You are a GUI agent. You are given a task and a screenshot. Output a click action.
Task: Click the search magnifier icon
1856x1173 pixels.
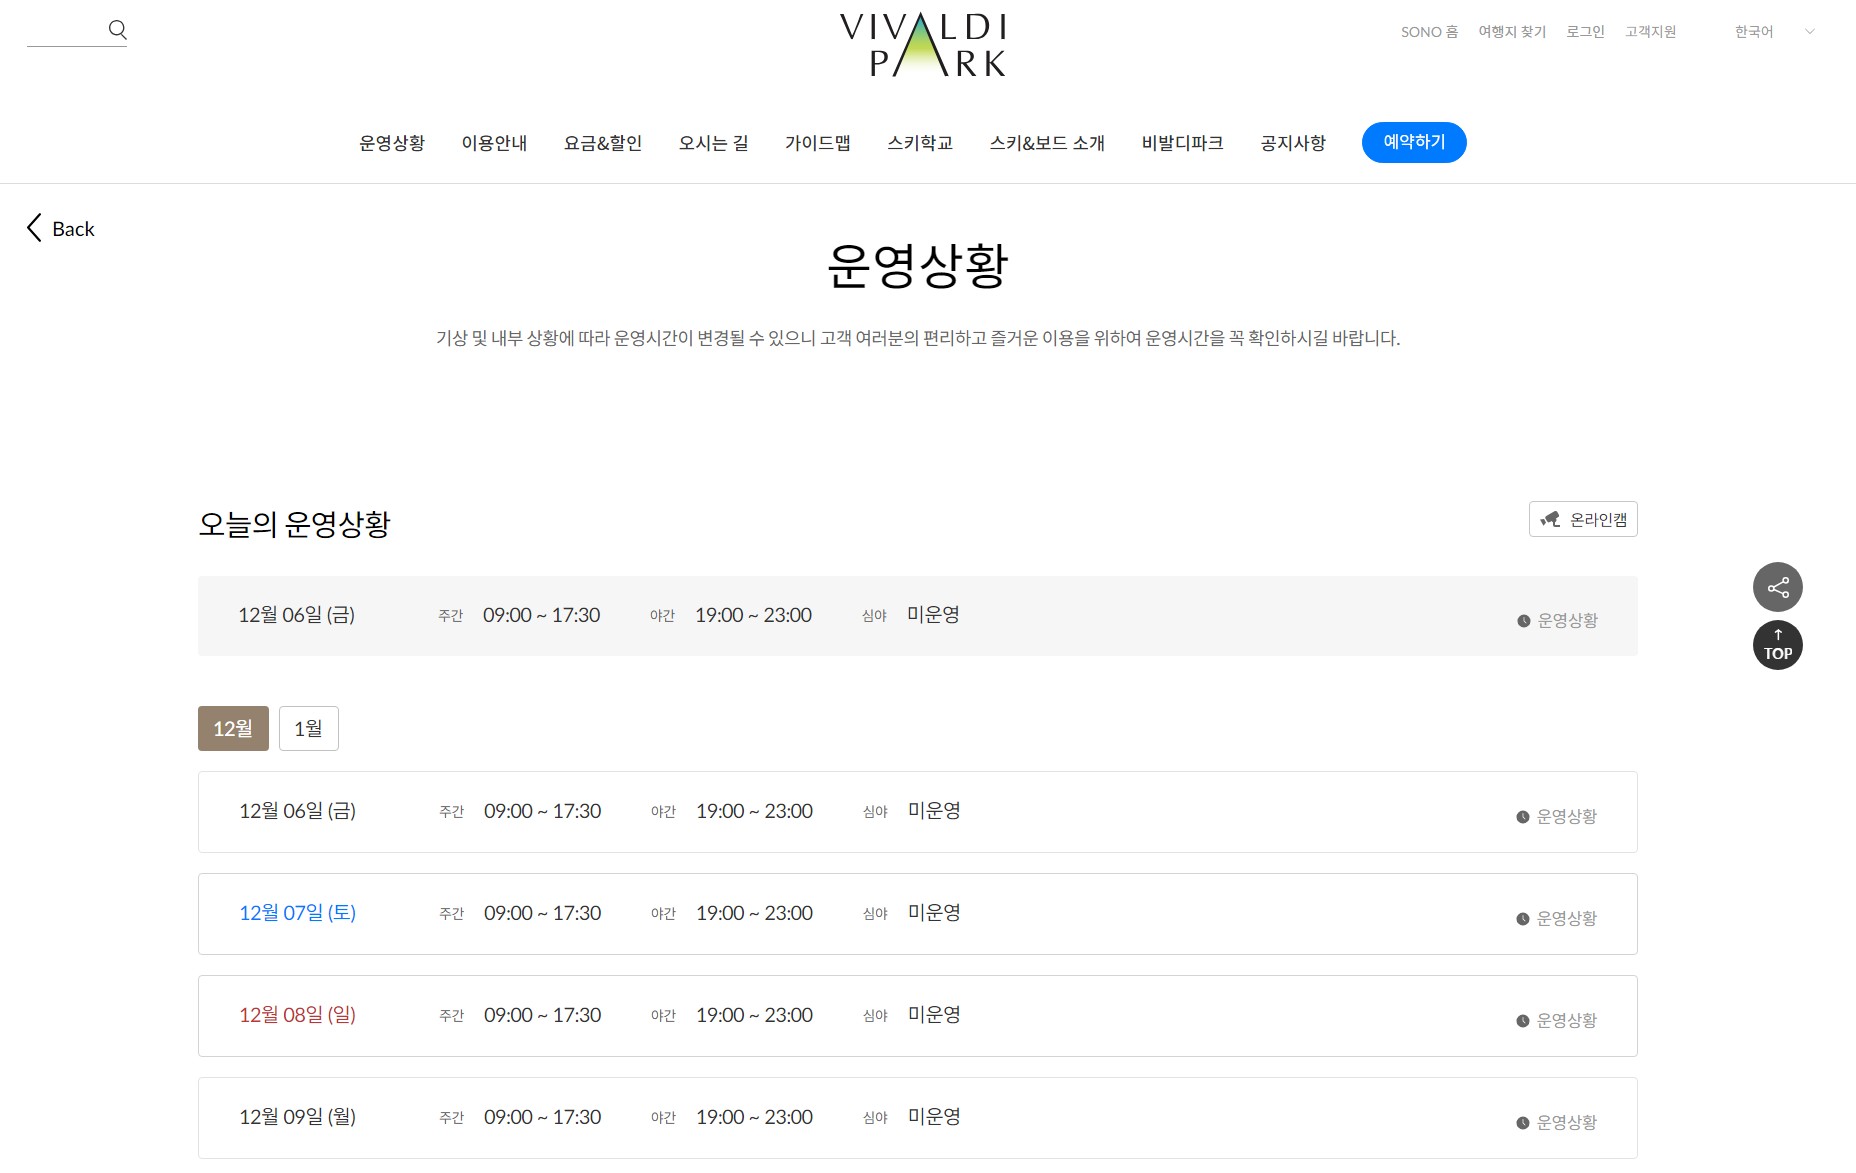(x=118, y=29)
